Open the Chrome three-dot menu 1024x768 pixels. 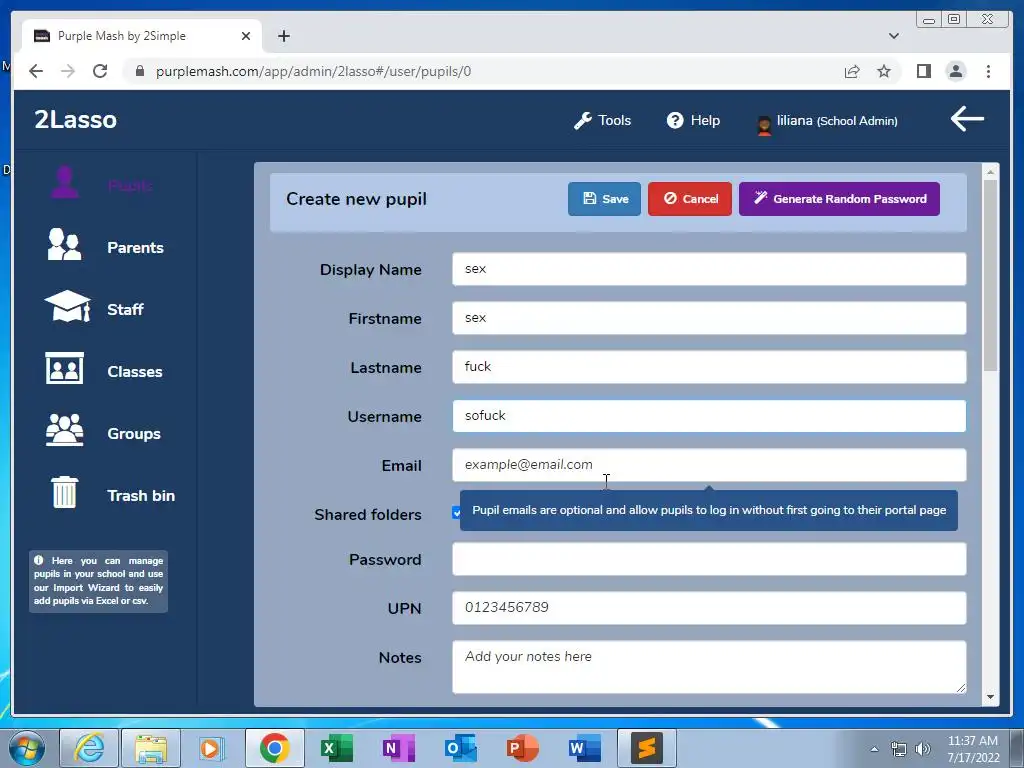pos(988,71)
